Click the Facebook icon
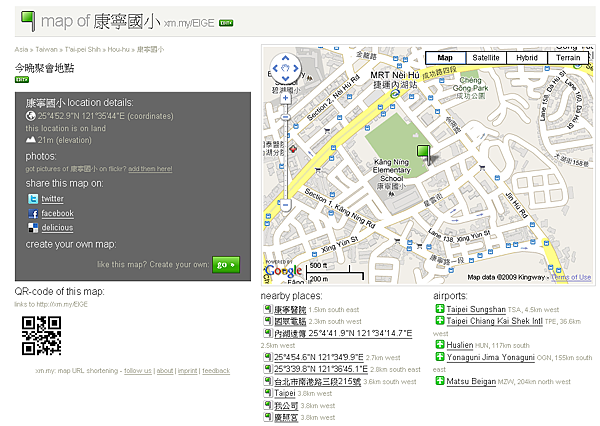The height and width of the screenshot is (426, 600). [x=33, y=214]
